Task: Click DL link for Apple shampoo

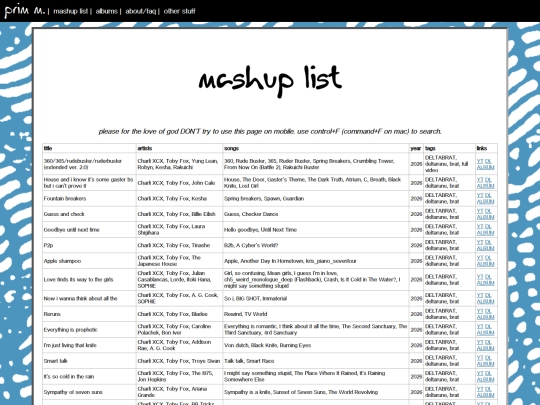Action: pos(488,258)
